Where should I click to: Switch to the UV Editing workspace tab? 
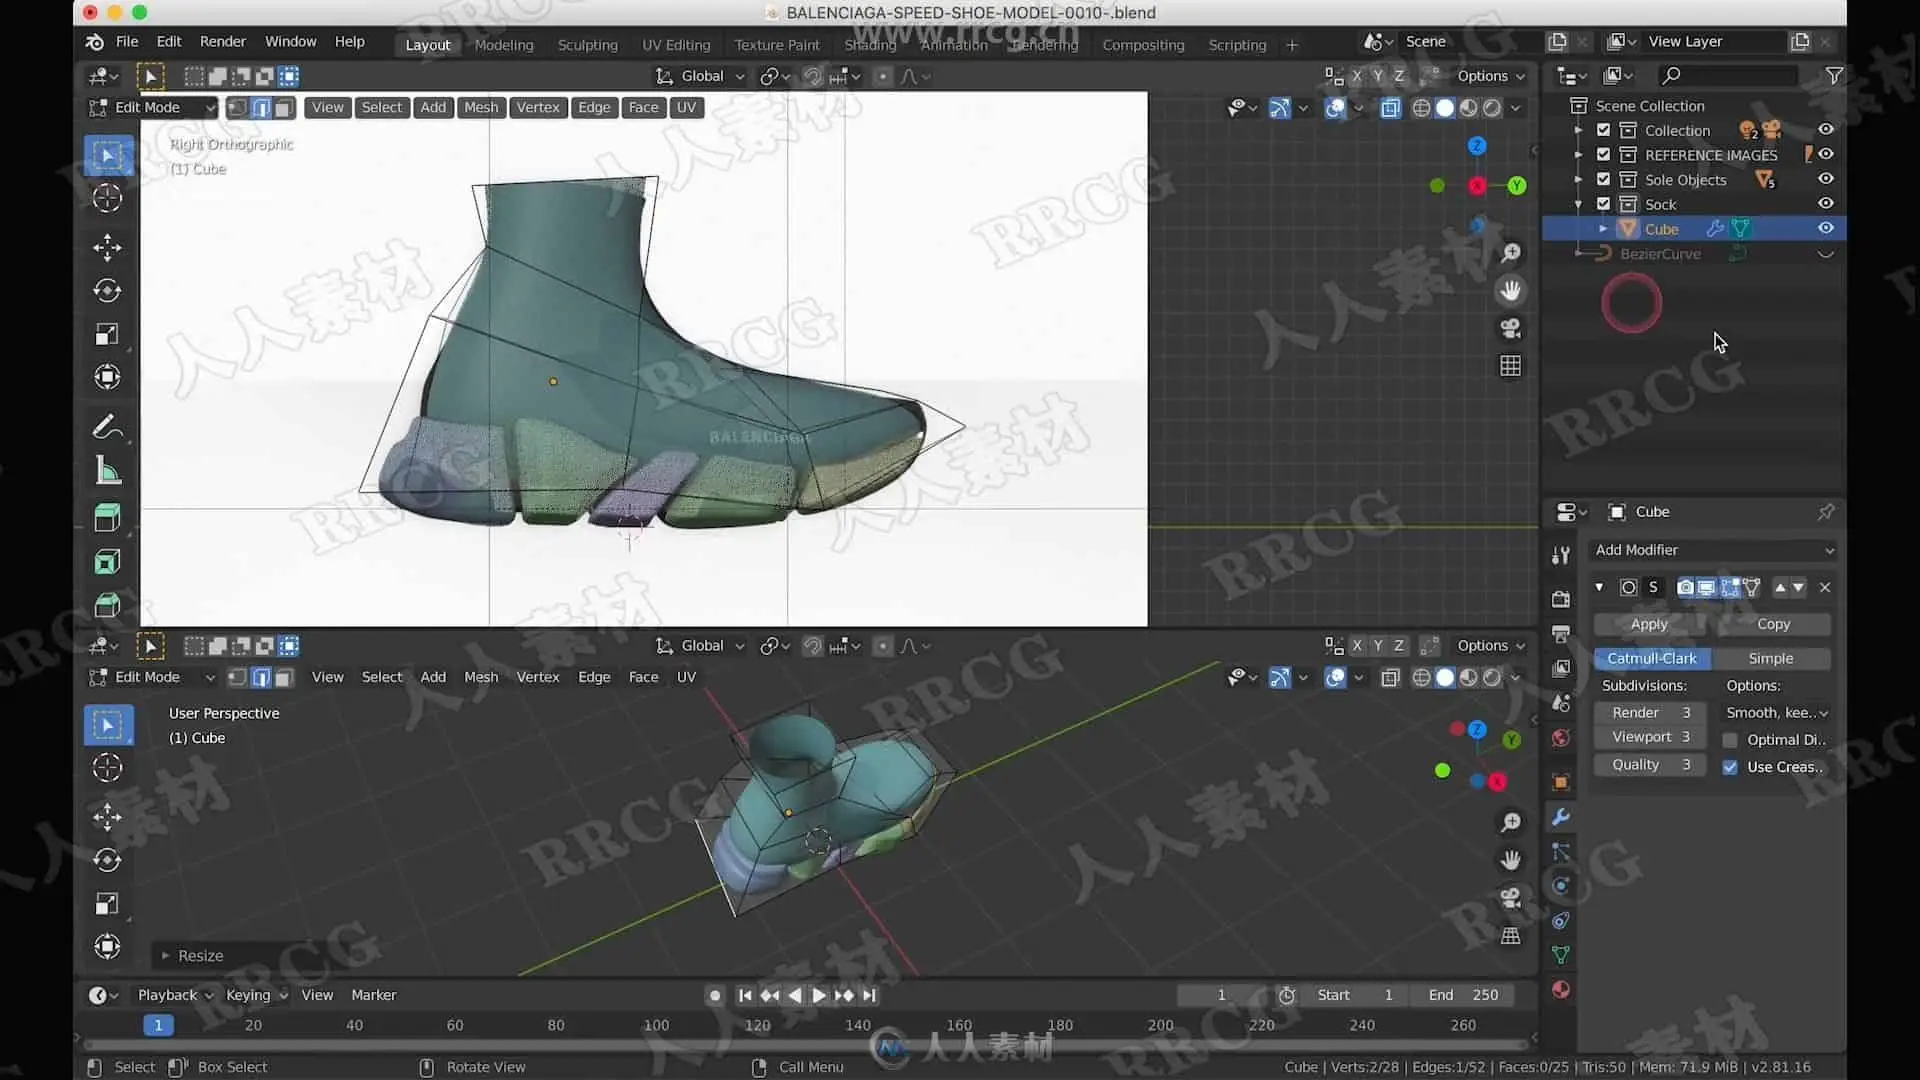click(675, 45)
